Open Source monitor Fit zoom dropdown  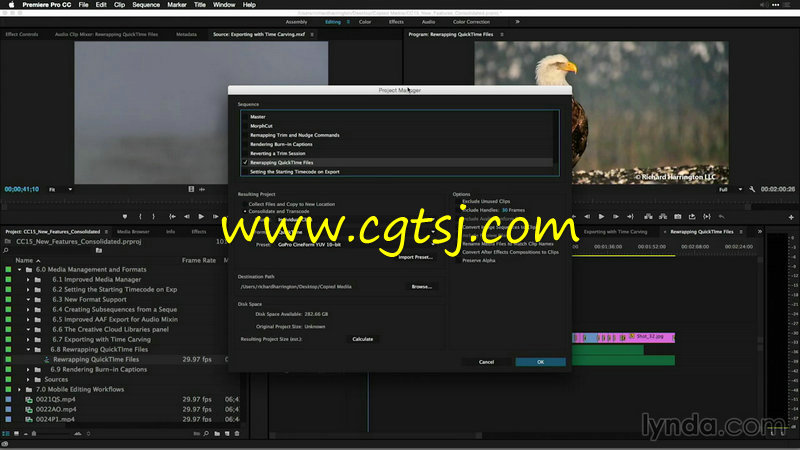pyautogui.click(x=61, y=189)
